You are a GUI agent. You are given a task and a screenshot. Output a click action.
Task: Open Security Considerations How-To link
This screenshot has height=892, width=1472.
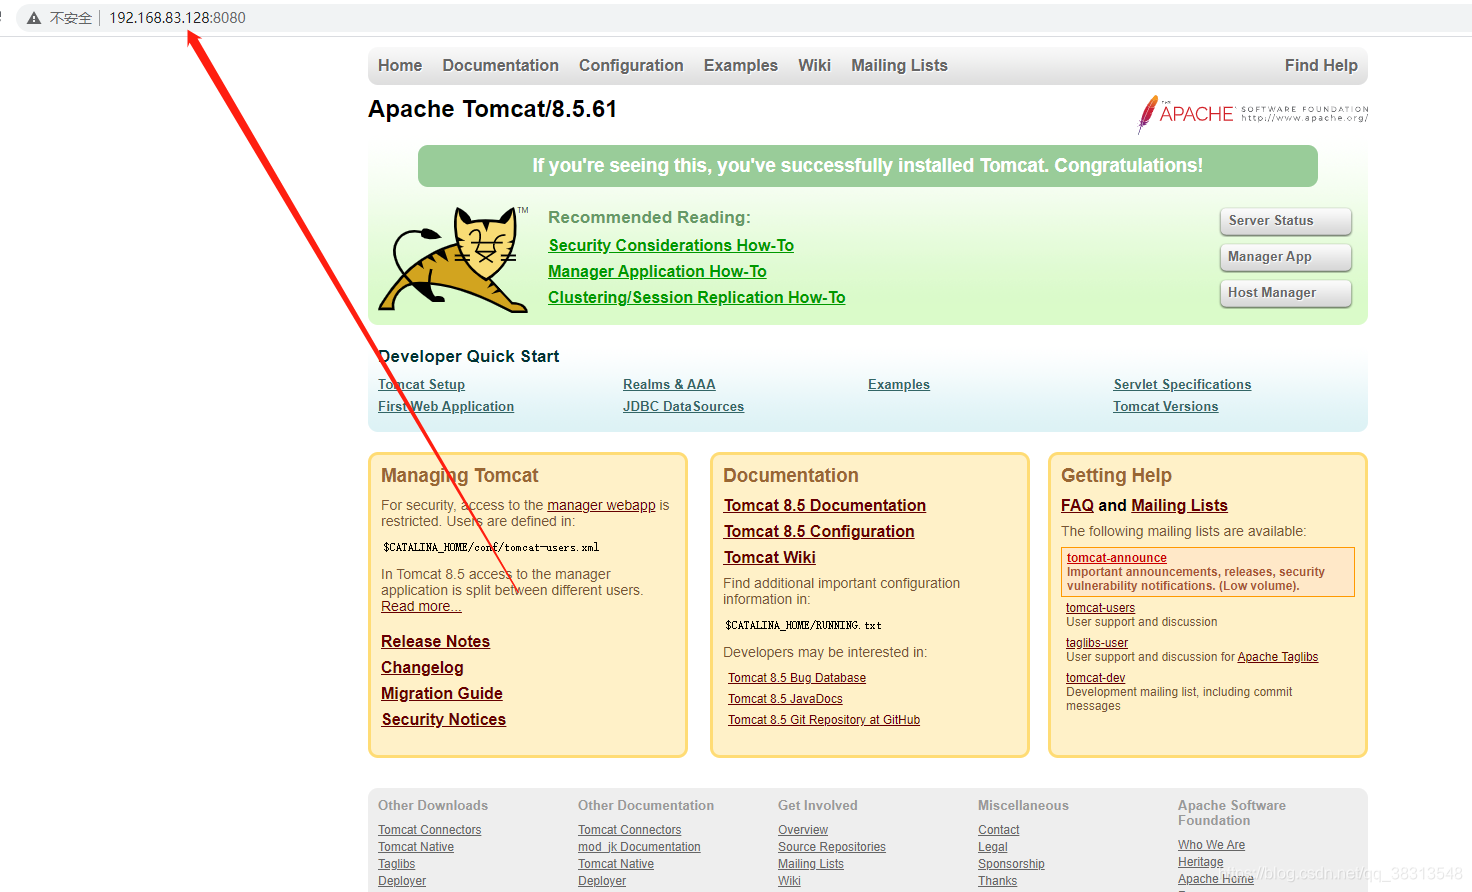pos(671,246)
